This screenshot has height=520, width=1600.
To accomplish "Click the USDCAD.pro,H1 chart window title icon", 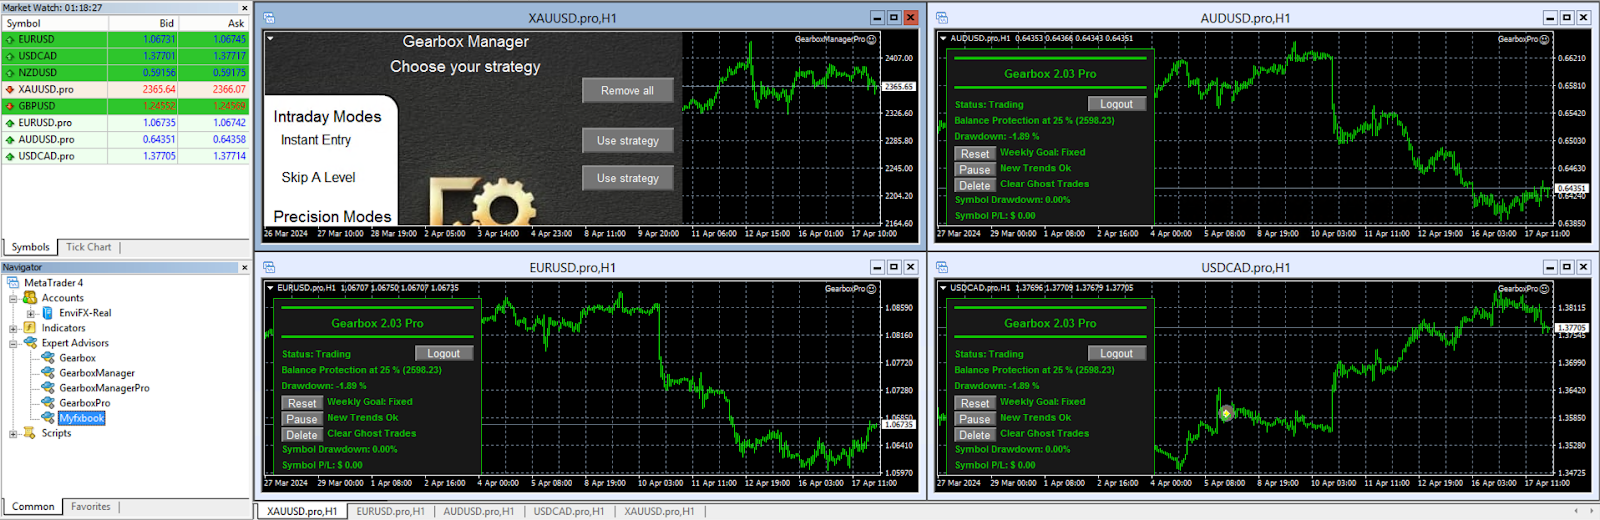I will click(942, 267).
